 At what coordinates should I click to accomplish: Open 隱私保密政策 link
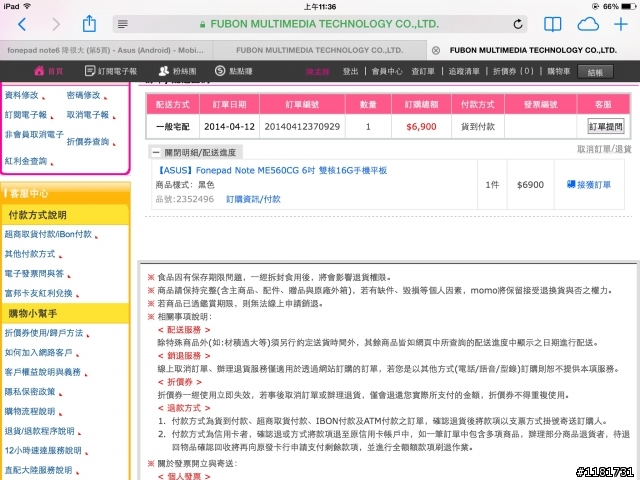point(30,392)
